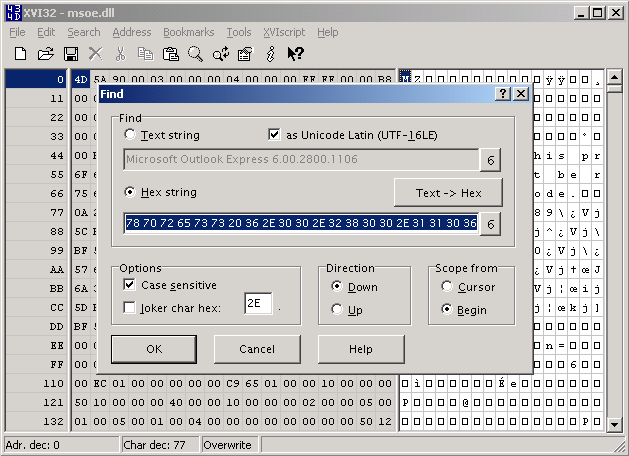The height and width of the screenshot is (456, 629).
Task: Click the Replace toolbar icon
Action: click(220, 53)
